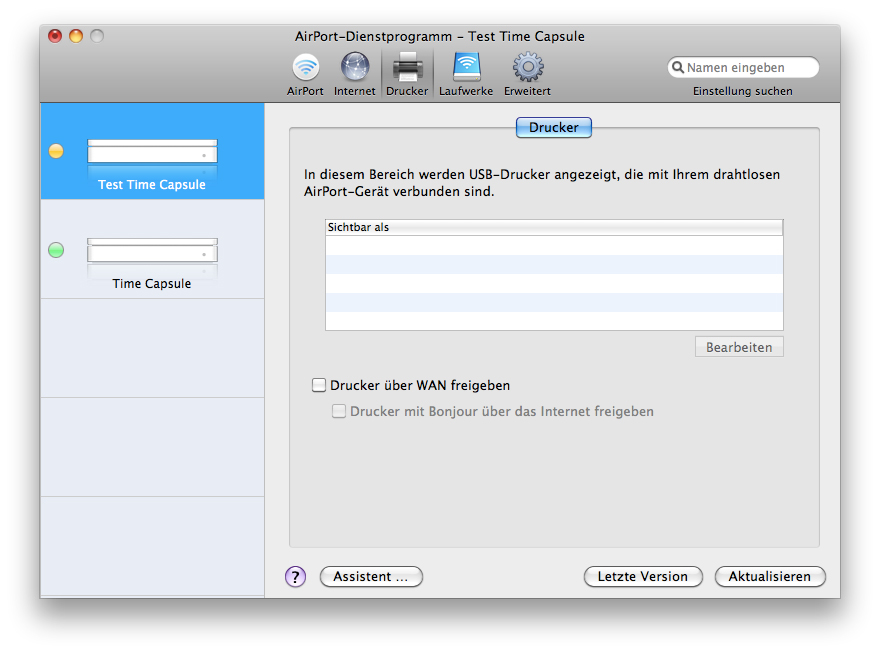Click the green status indicator of Time Capsule
This screenshot has height=653, width=880.
click(x=56, y=250)
